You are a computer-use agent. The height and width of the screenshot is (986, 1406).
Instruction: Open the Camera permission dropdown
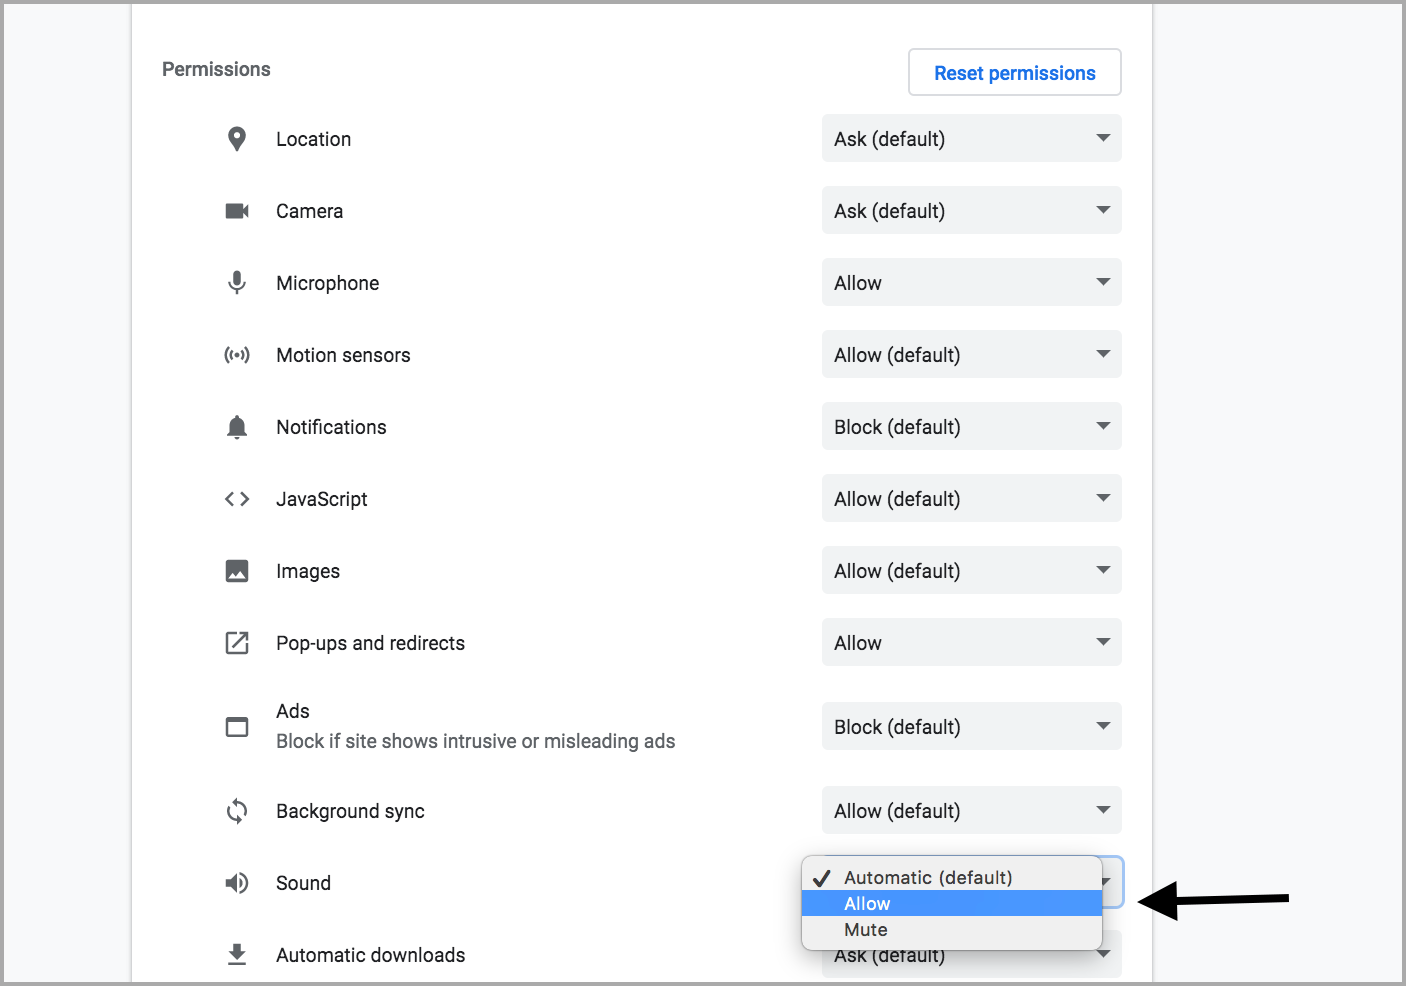[x=971, y=211]
